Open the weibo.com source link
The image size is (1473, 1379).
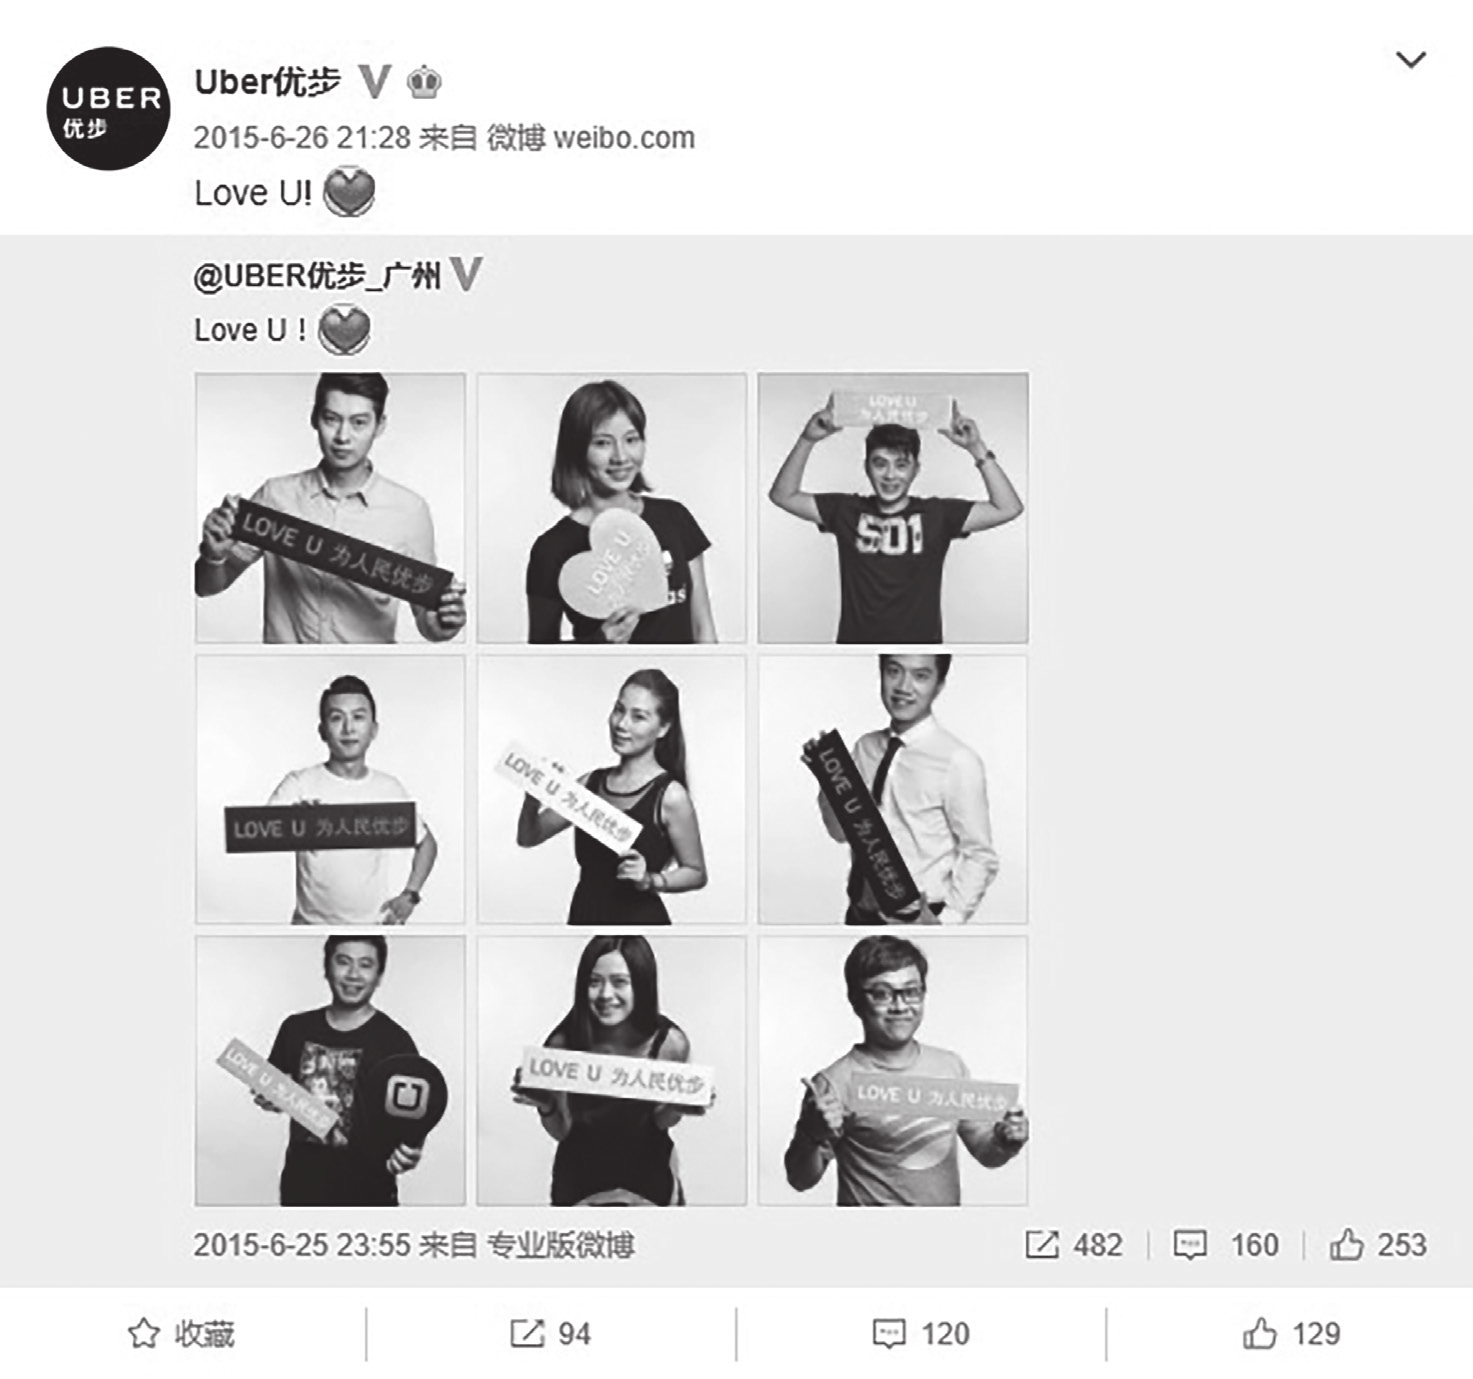(x=624, y=138)
